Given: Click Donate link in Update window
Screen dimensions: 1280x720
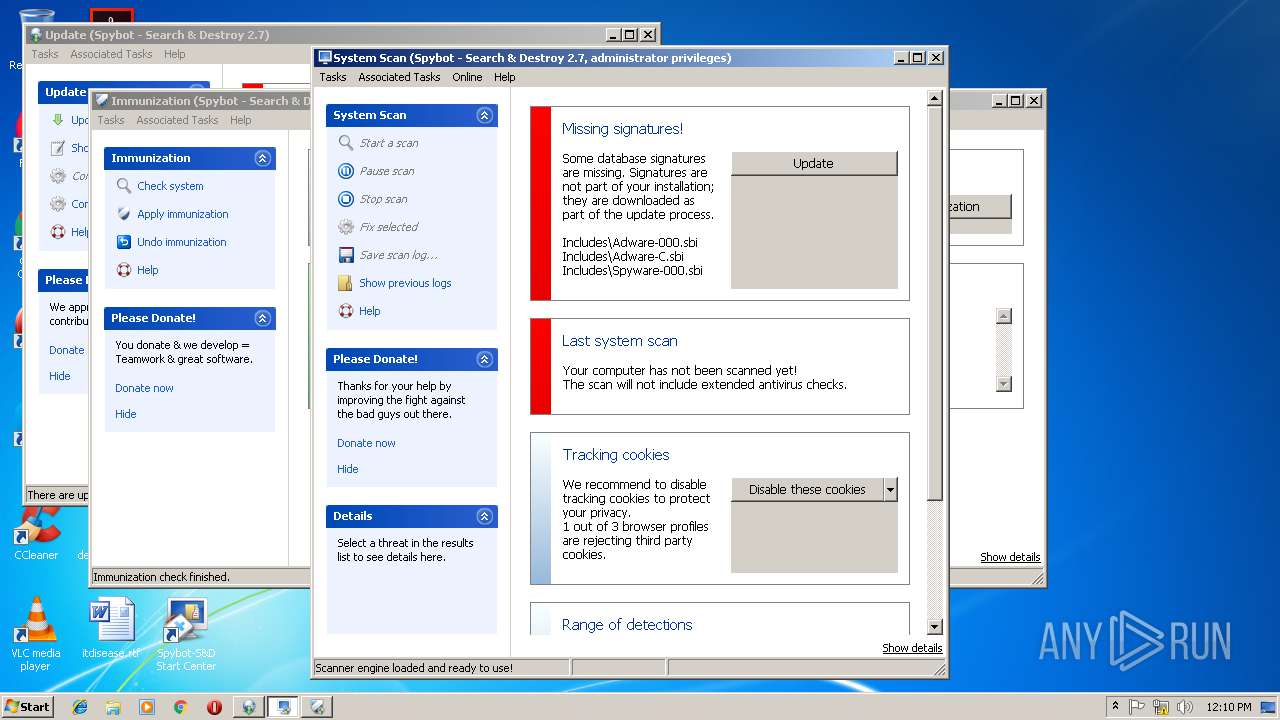Looking at the screenshot, I should tap(67, 350).
